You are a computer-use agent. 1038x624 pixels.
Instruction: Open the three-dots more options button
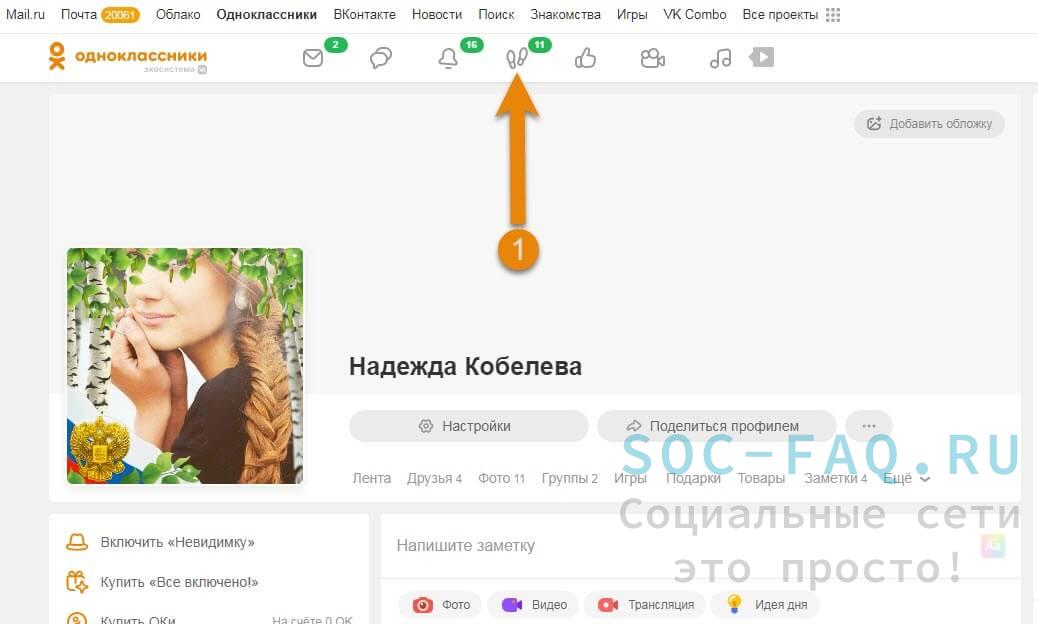[868, 426]
